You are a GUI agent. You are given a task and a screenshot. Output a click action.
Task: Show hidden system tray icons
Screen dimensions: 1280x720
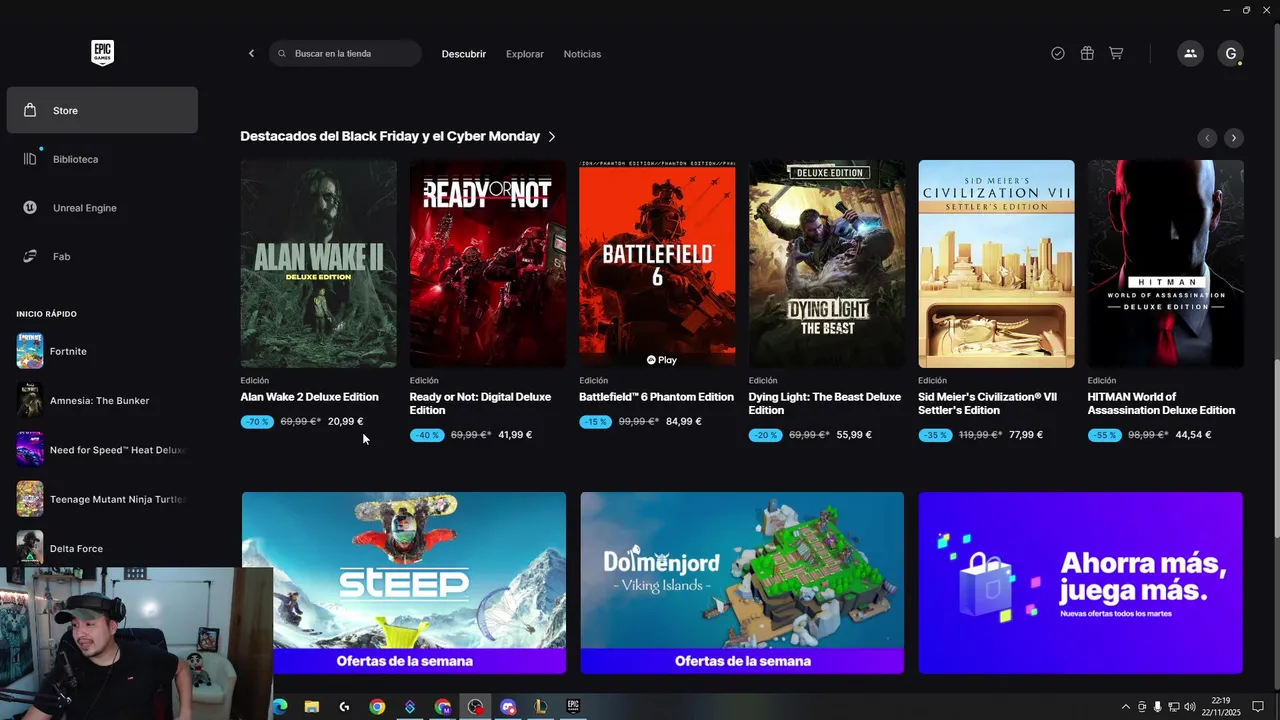pos(1125,707)
